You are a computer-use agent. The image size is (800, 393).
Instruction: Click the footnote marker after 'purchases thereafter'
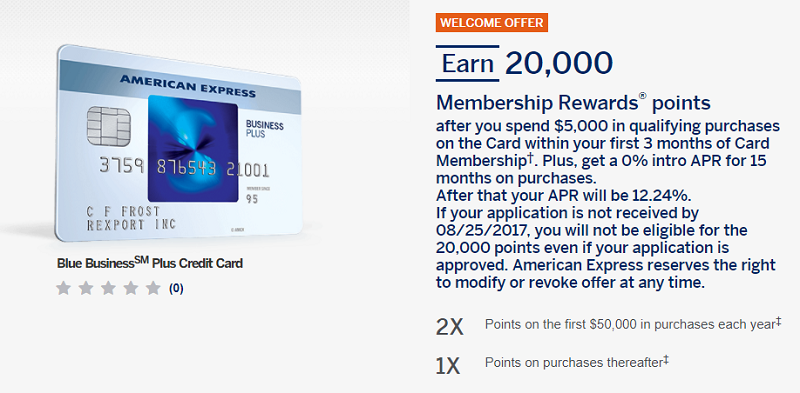pyautogui.click(x=666, y=360)
